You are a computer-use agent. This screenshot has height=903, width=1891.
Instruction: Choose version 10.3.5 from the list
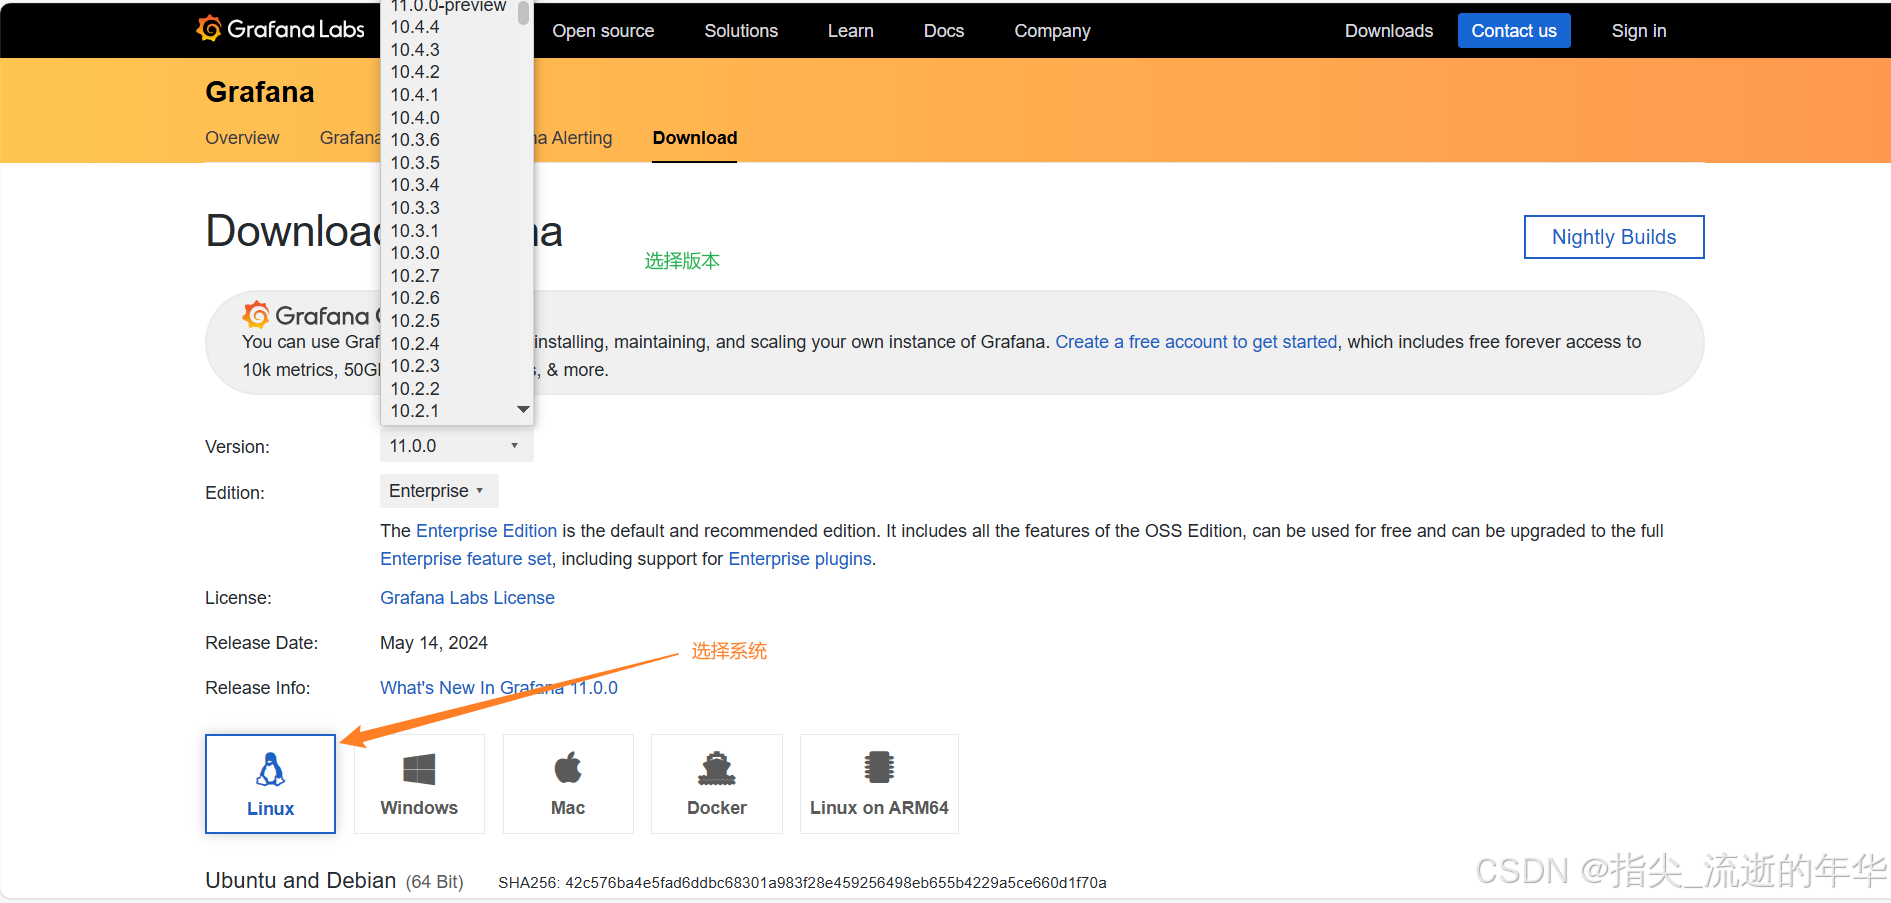click(x=414, y=163)
